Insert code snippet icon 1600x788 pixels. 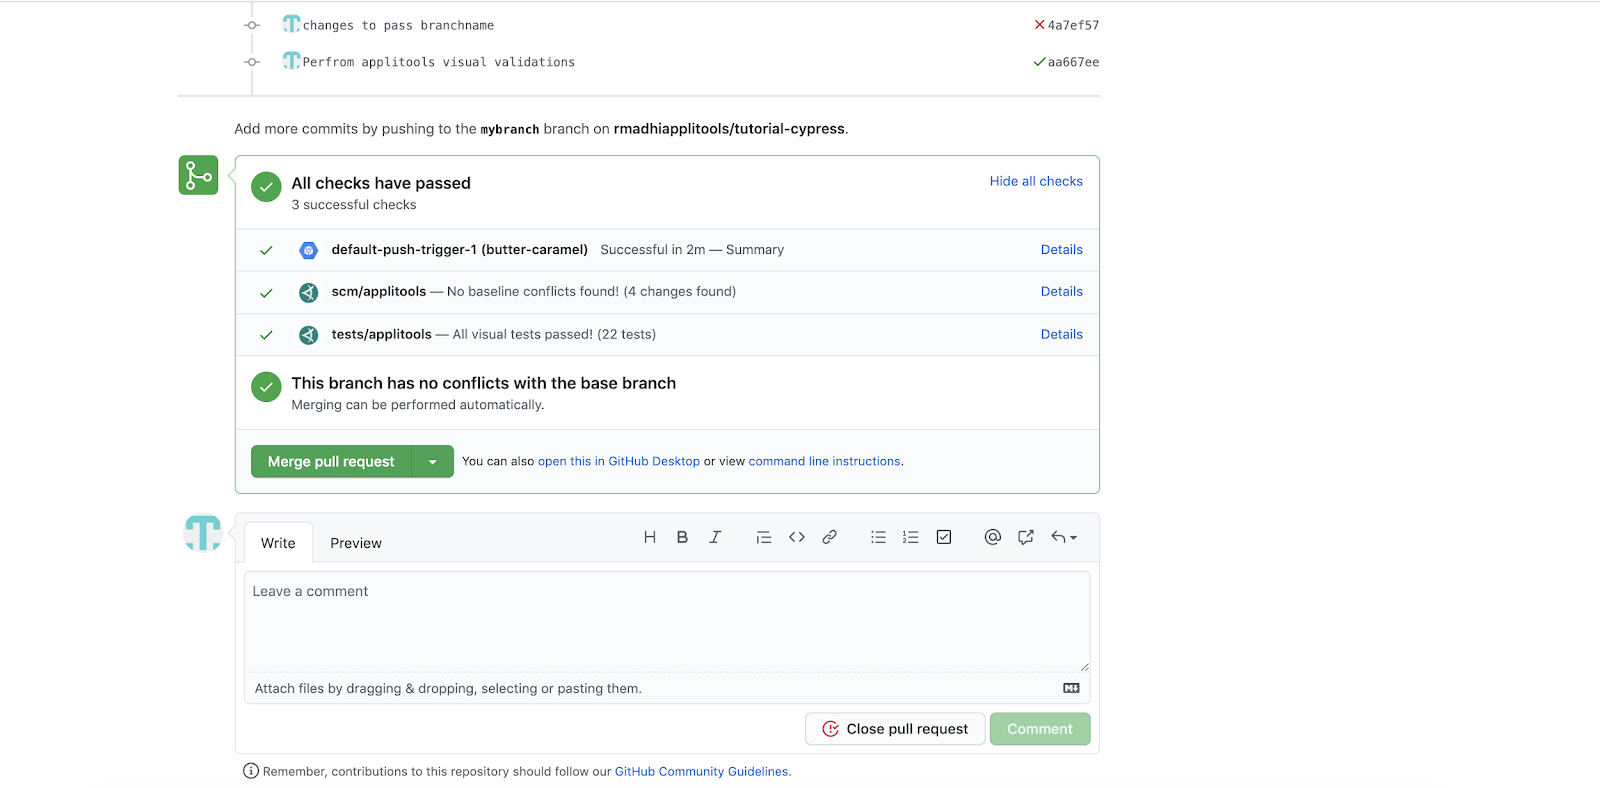pyautogui.click(x=797, y=537)
